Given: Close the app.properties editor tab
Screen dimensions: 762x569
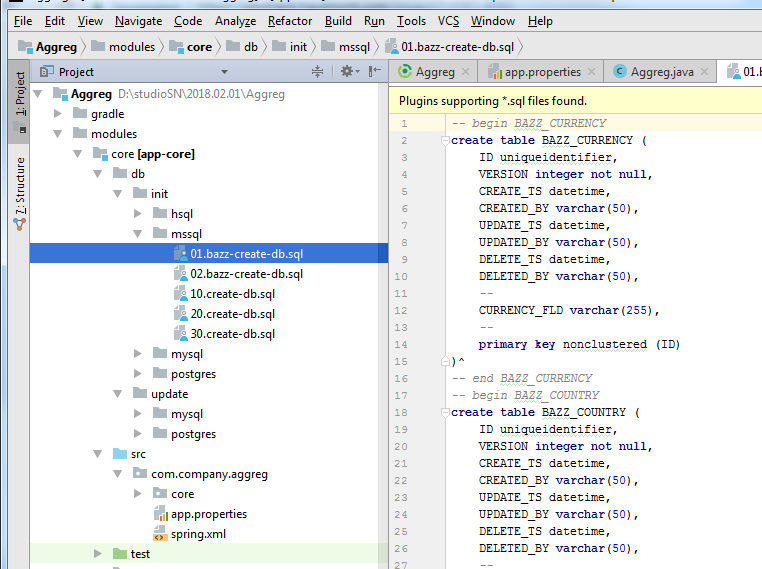Looking at the screenshot, I should 592,72.
